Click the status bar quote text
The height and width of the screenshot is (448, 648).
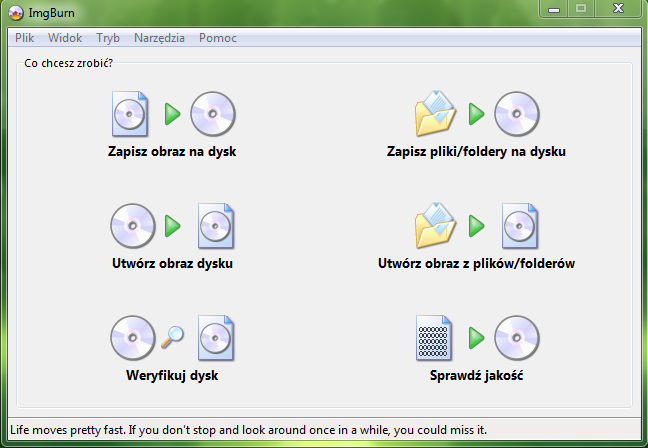tap(248, 430)
